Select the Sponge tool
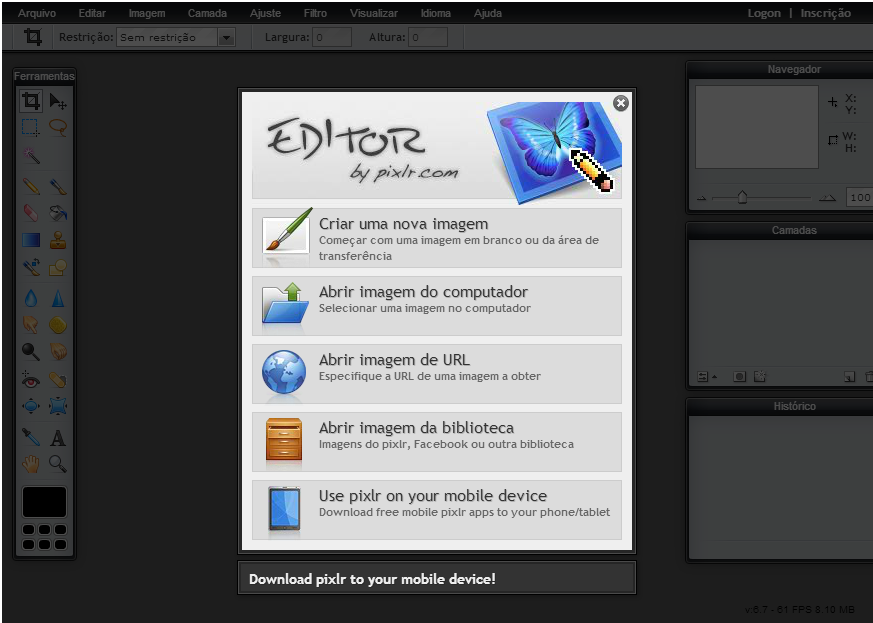 [x=58, y=324]
